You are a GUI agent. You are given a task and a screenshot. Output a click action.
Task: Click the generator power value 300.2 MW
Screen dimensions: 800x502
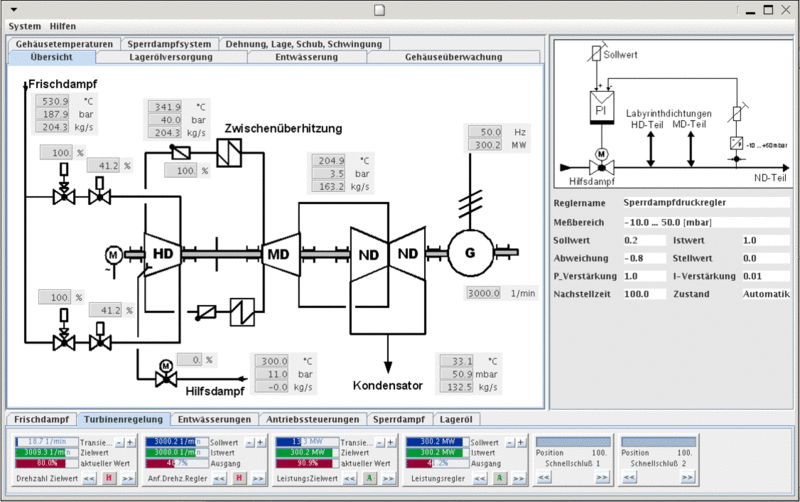pos(485,145)
